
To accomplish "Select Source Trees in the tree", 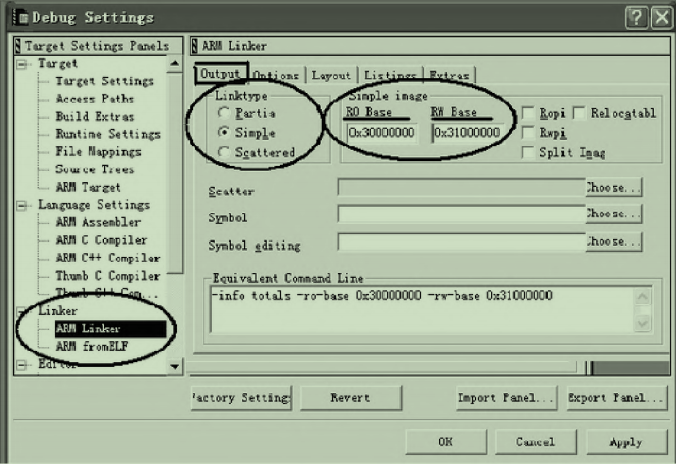I will 95,169.
